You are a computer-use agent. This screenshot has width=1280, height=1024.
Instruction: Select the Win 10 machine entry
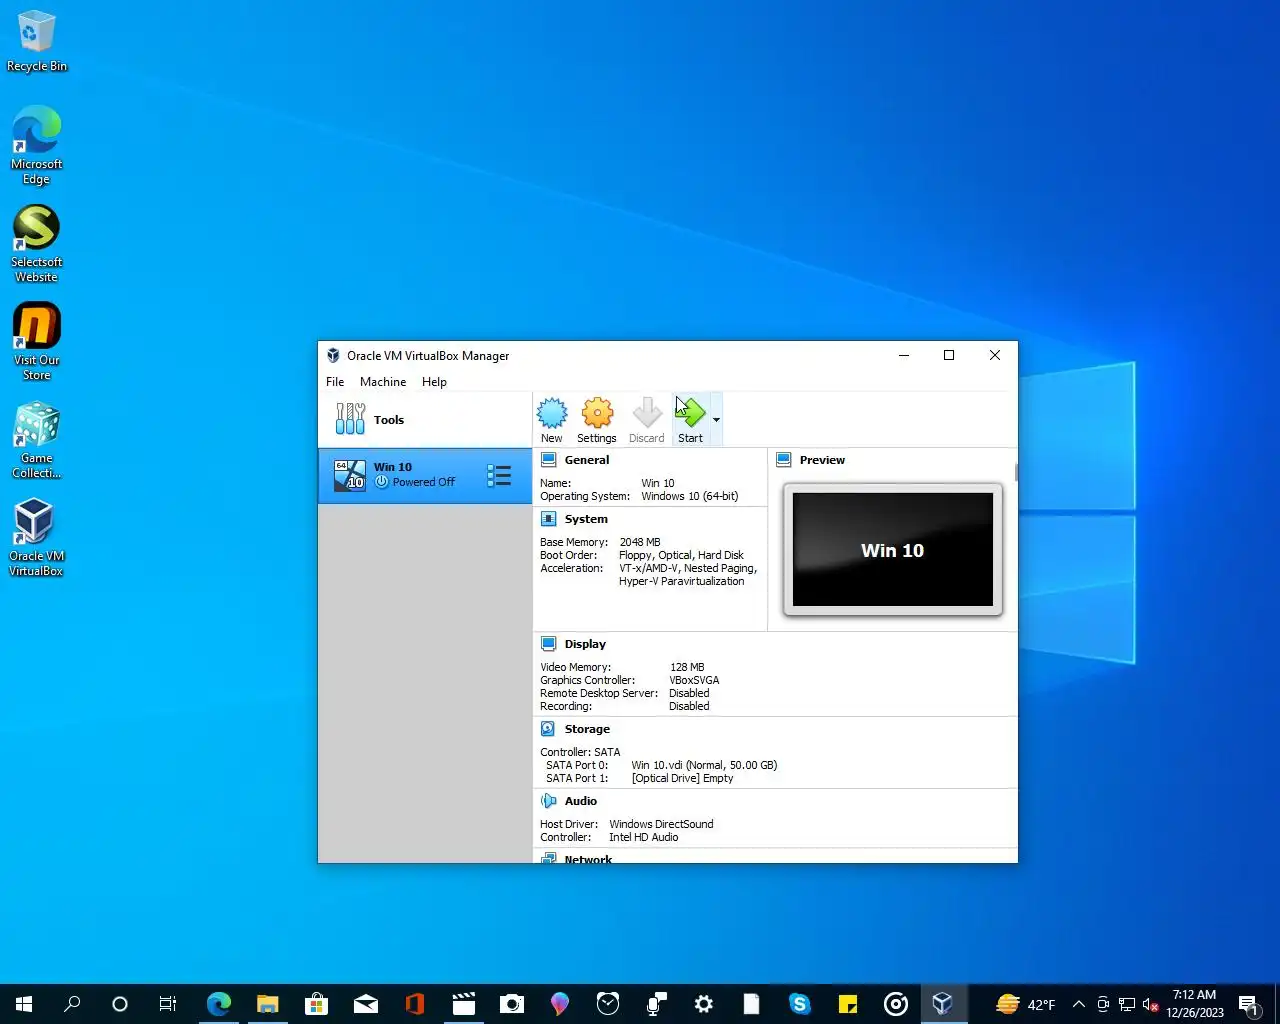click(x=425, y=475)
